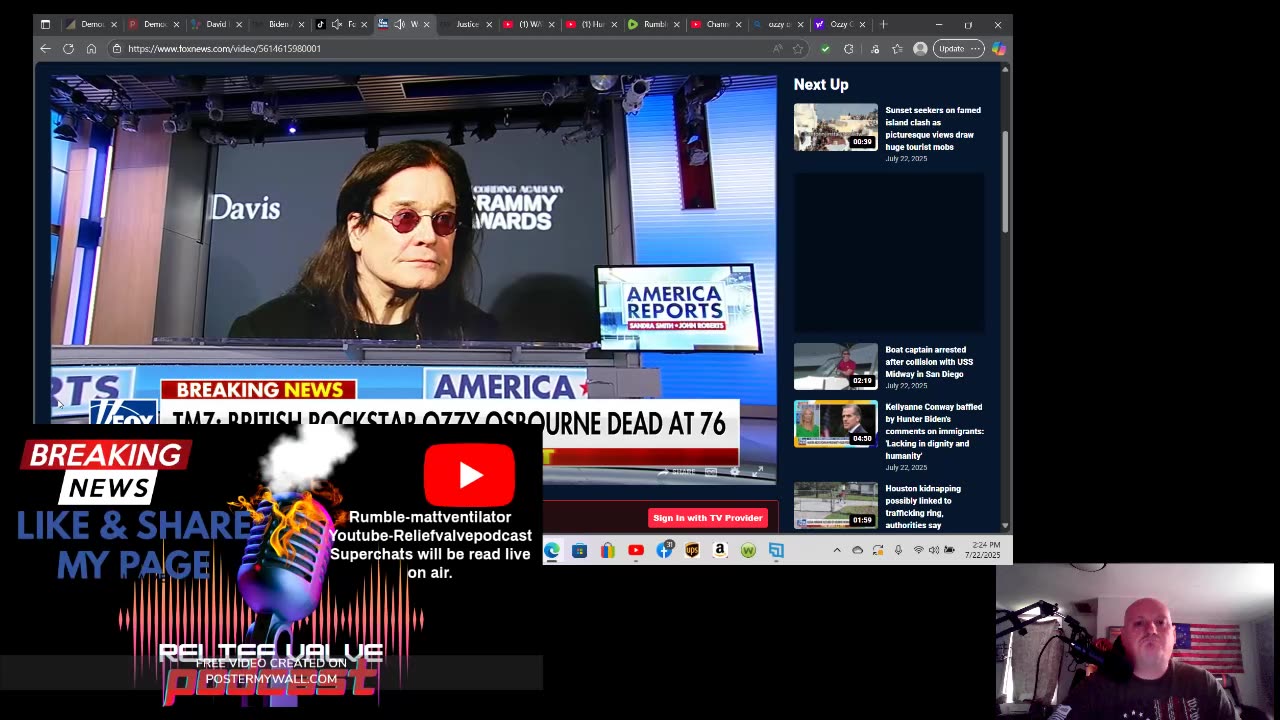Reload the Fox News page
The height and width of the screenshot is (720, 1280).
pos(68,49)
